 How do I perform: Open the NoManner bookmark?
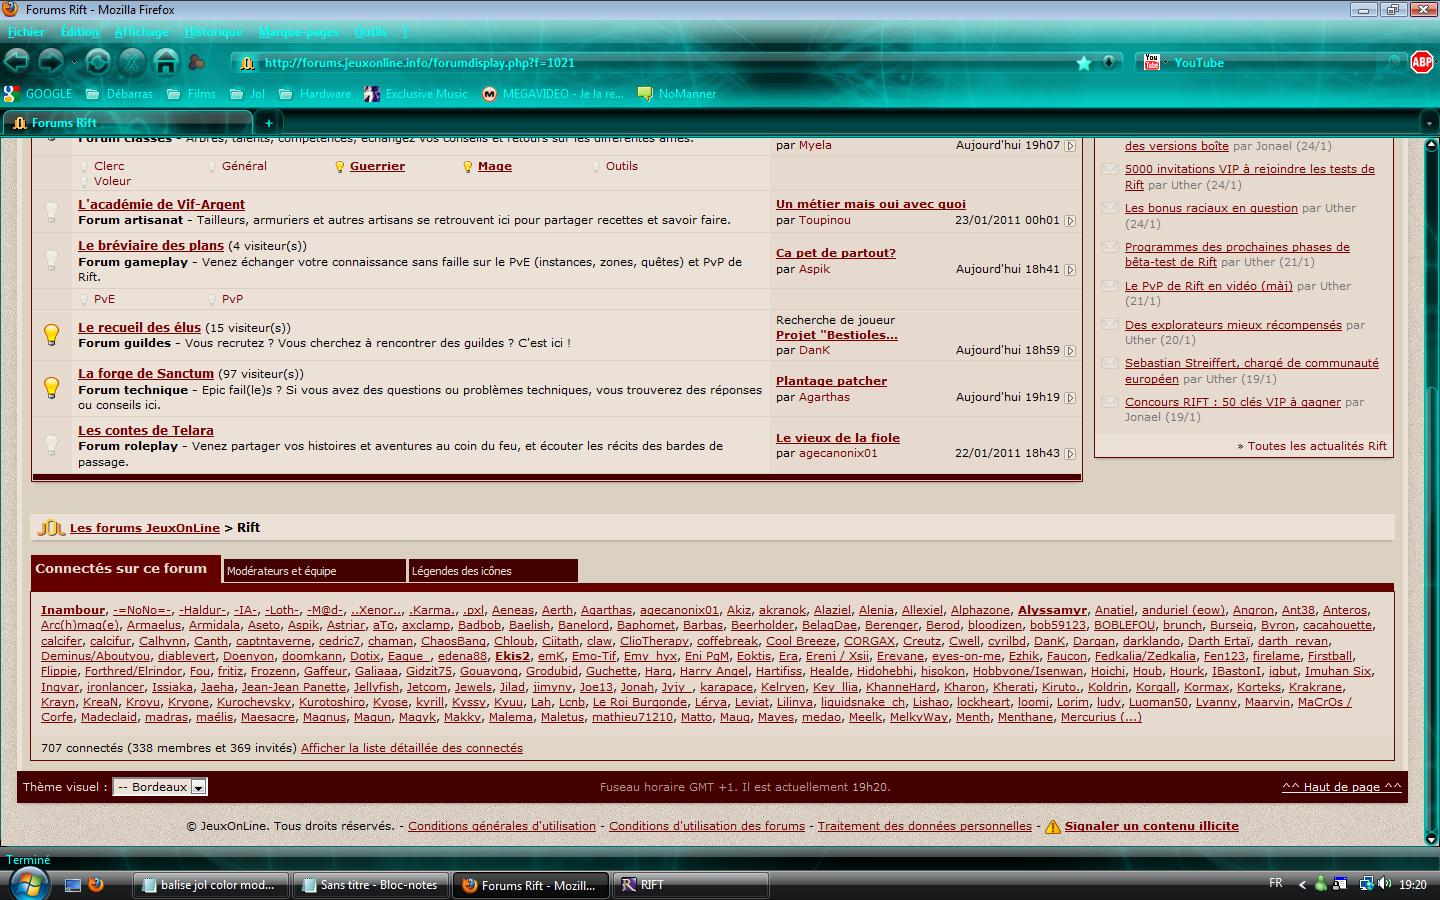click(677, 94)
